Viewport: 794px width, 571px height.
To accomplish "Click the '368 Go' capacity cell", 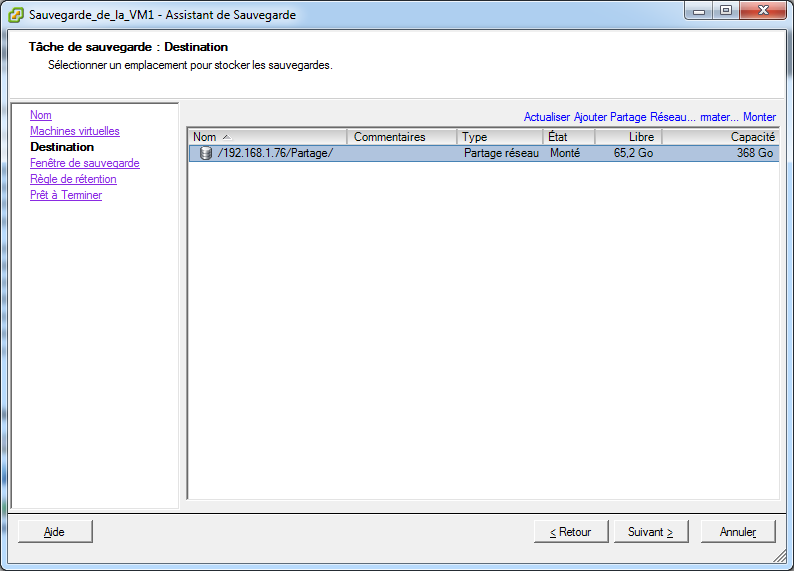I will tap(755, 153).
